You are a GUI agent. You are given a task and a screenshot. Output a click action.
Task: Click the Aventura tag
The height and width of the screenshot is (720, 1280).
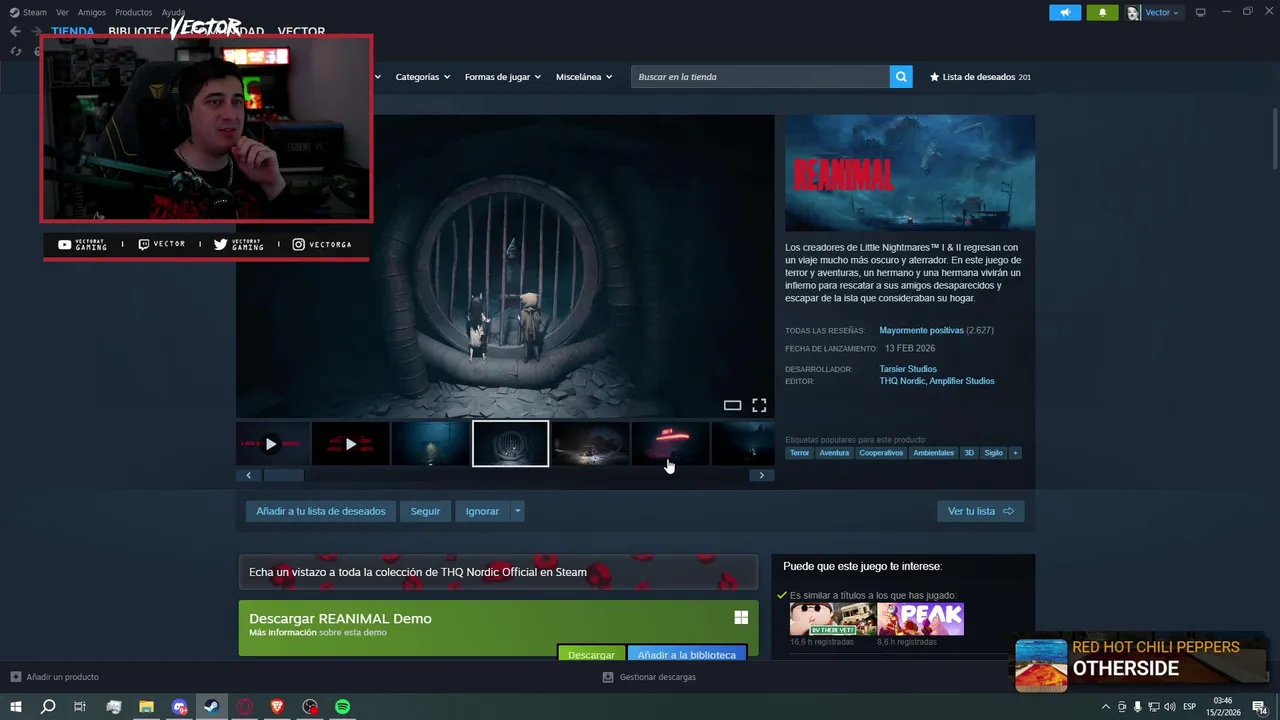(x=834, y=453)
